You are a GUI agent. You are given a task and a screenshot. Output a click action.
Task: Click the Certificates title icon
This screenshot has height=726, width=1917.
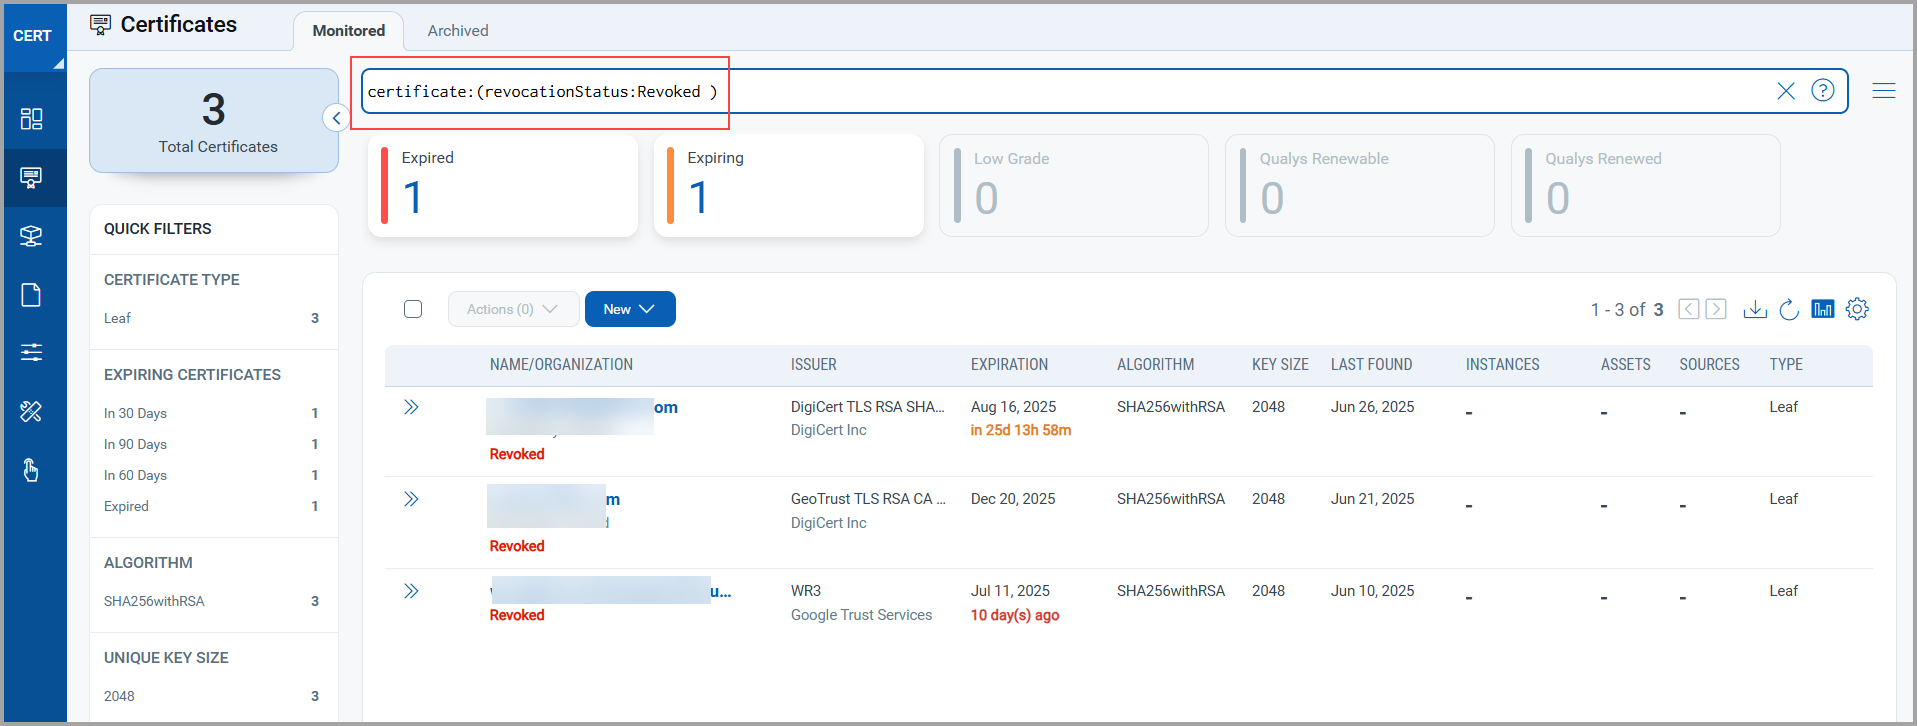click(x=100, y=25)
